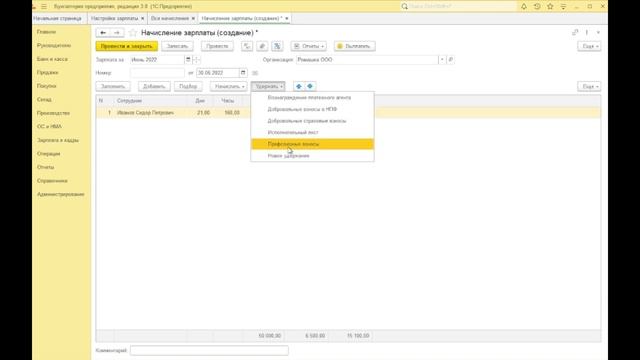Click the percent icon in the toolbar

pyautogui.click(x=277, y=46)
